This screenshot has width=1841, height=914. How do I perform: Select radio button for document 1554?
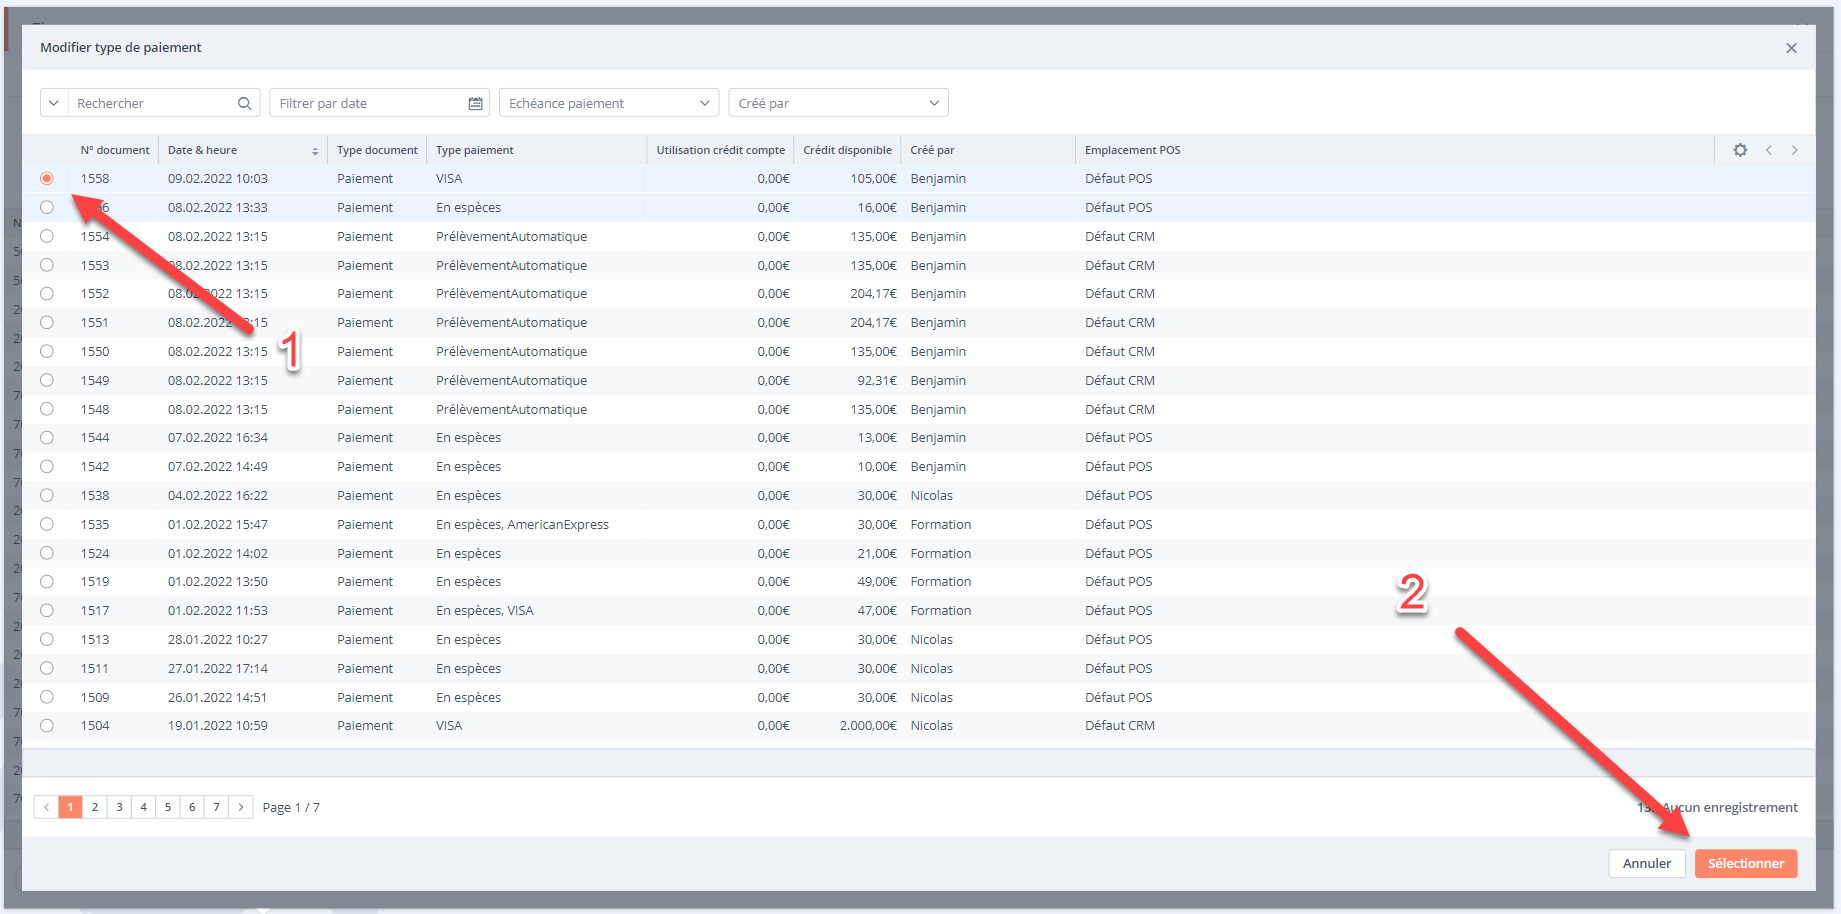[x=47, y=236]
